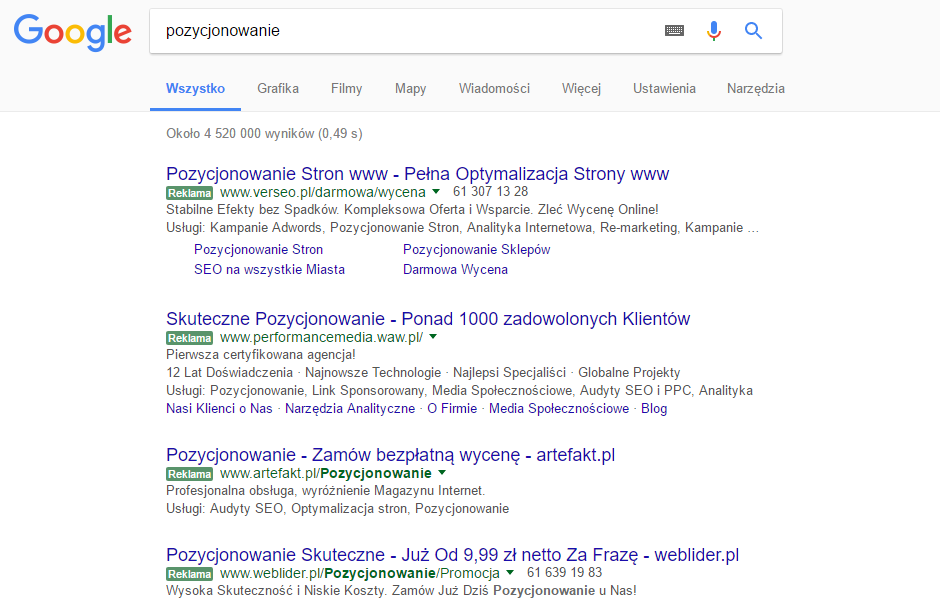The height and width of the screenshot is (612, 940).
Task: Open the Więcej menu
Action: 581,88
